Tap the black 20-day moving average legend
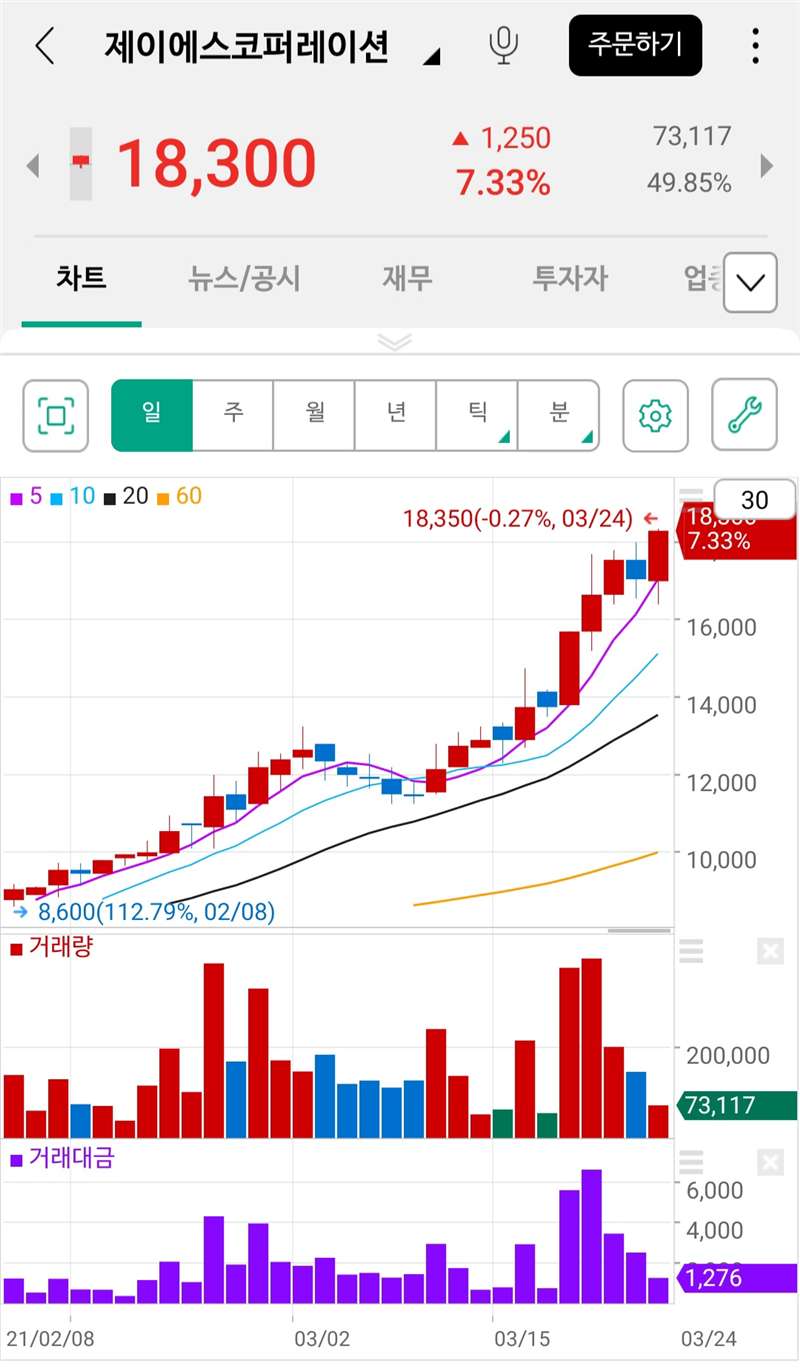This screenshot has height=1368, width=800. 125,496
